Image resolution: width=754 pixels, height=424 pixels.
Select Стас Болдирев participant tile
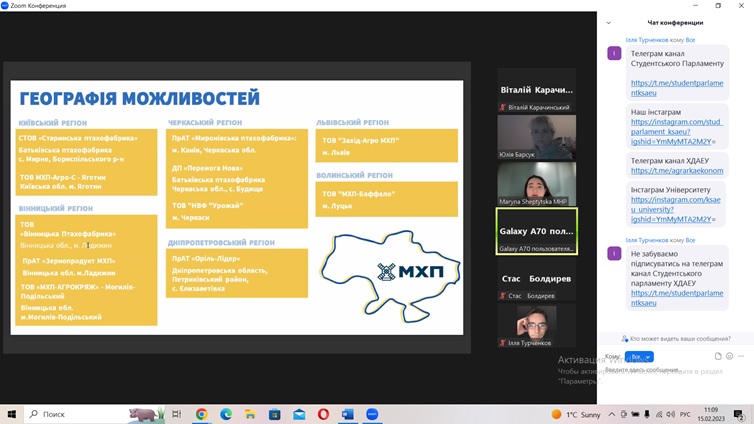(537, 278)
